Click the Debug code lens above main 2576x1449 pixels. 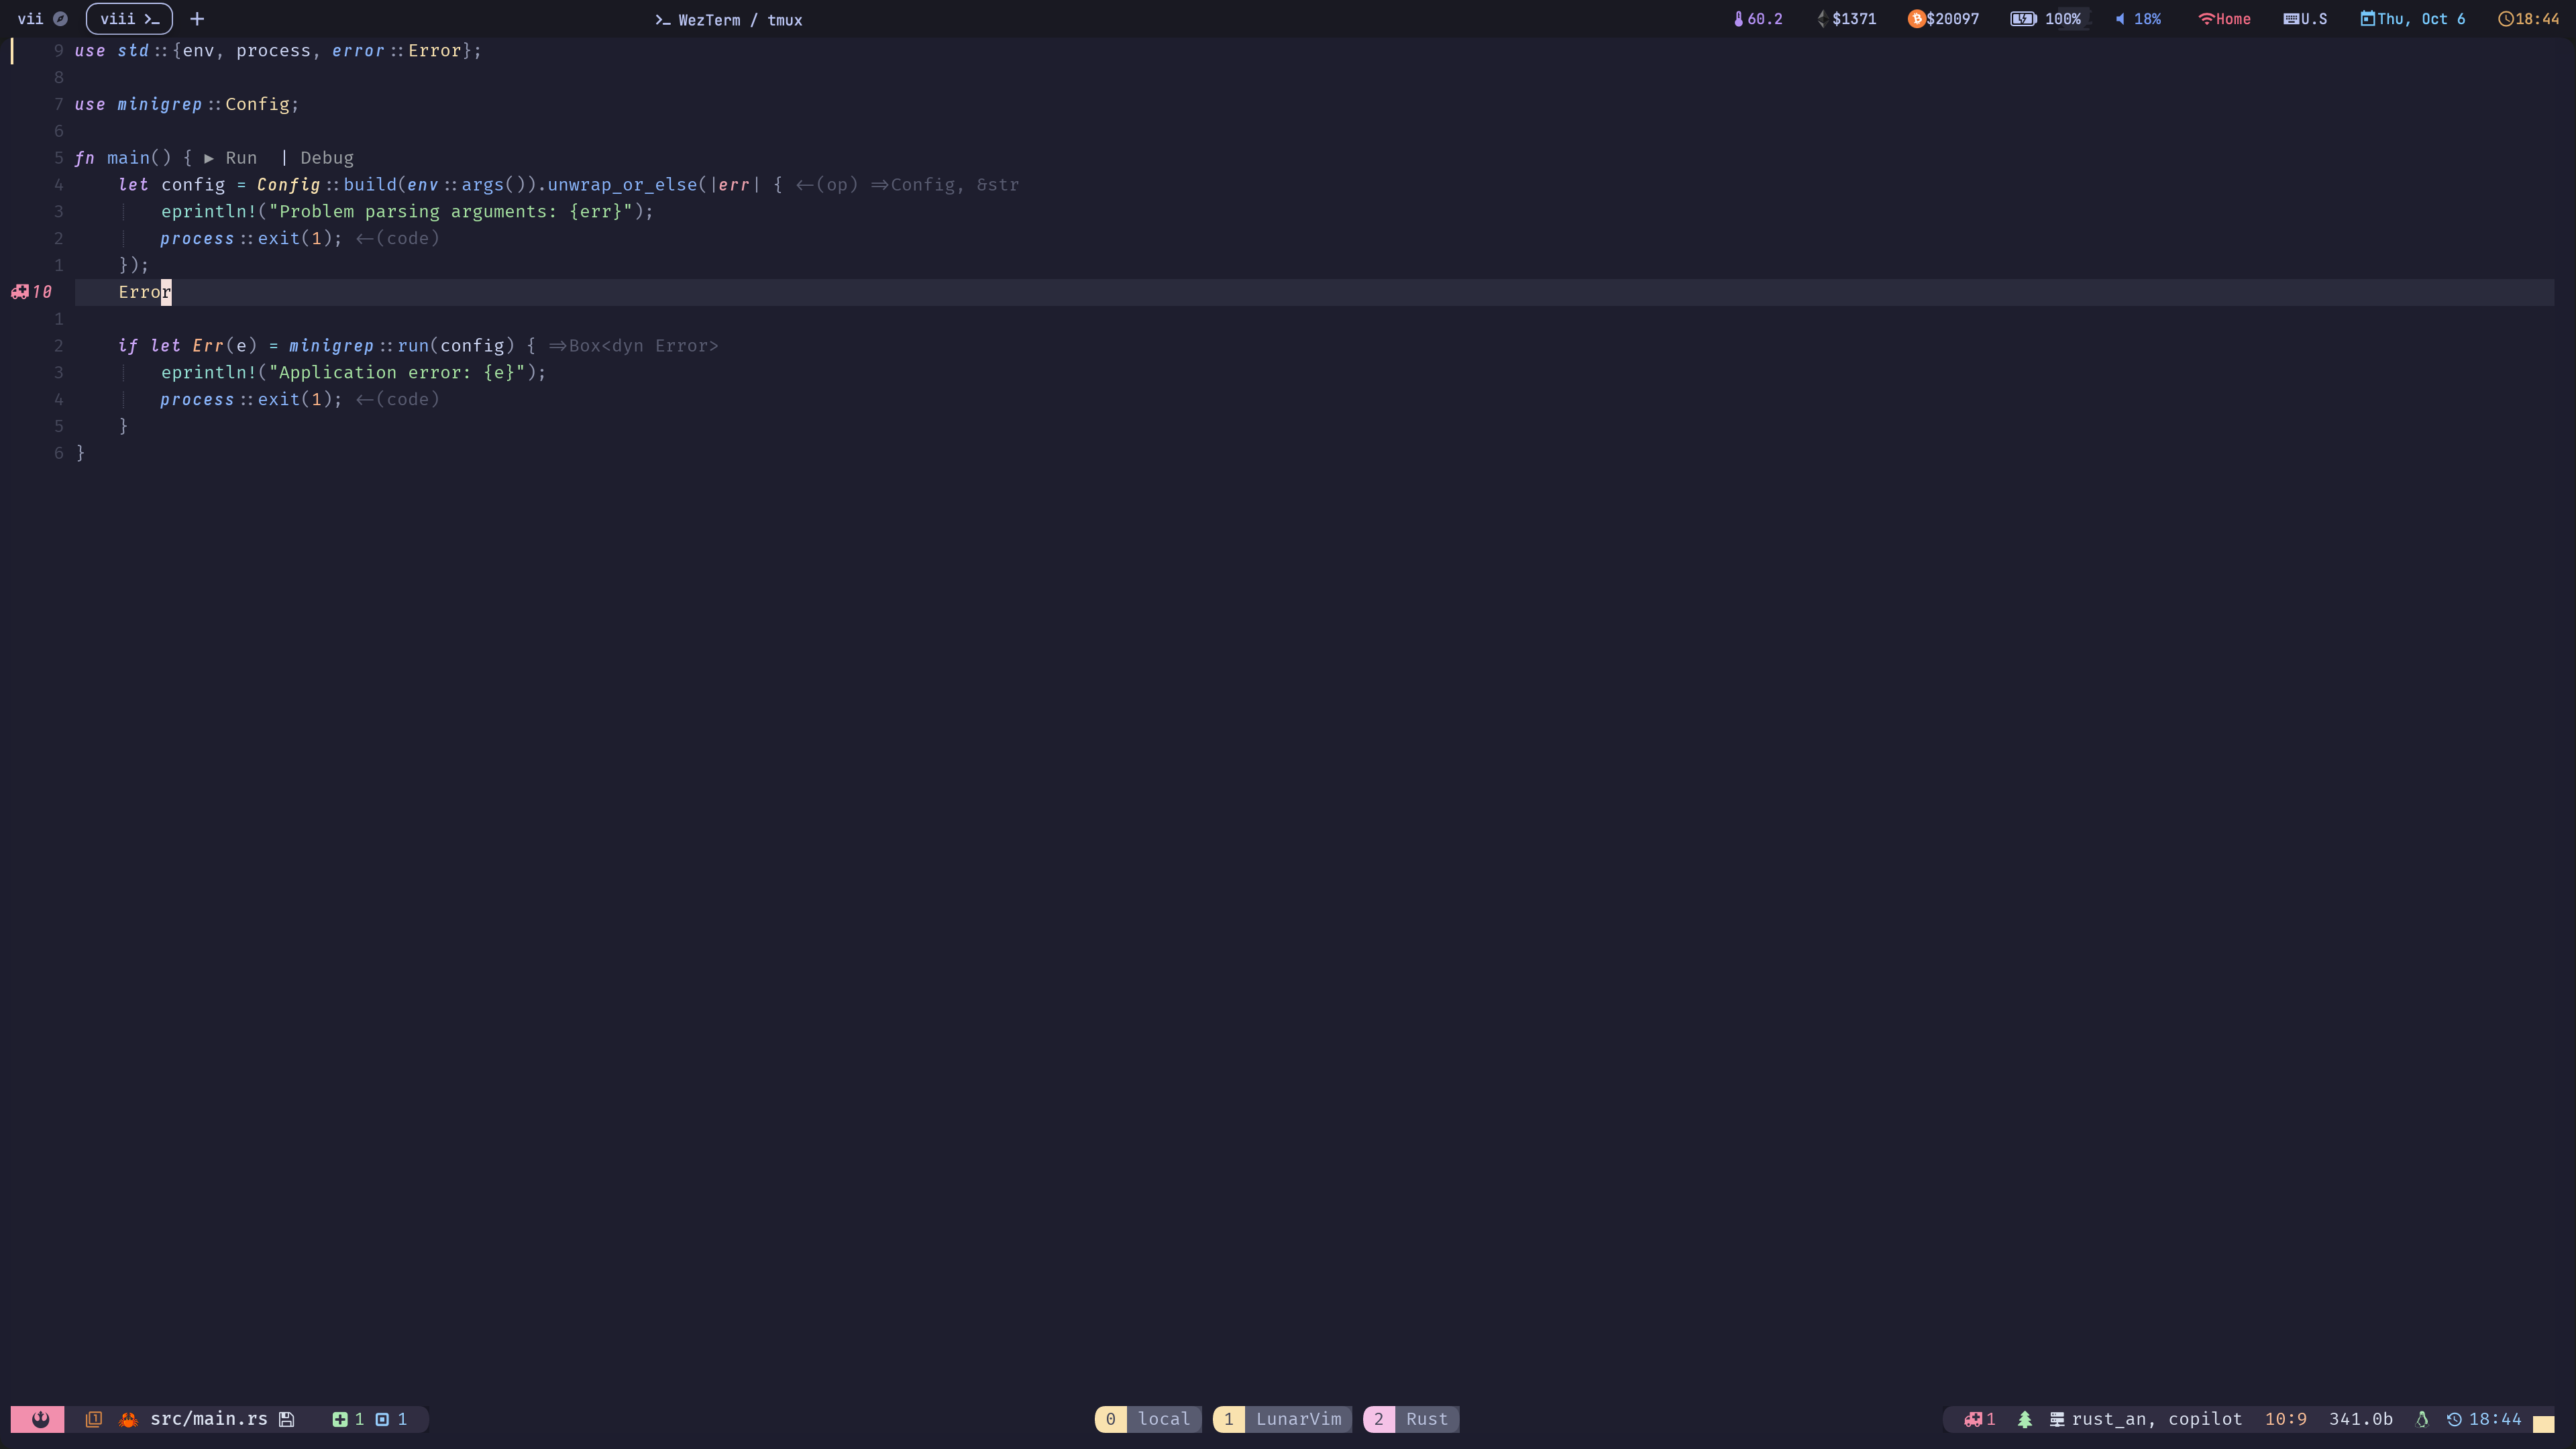point(326,158)
